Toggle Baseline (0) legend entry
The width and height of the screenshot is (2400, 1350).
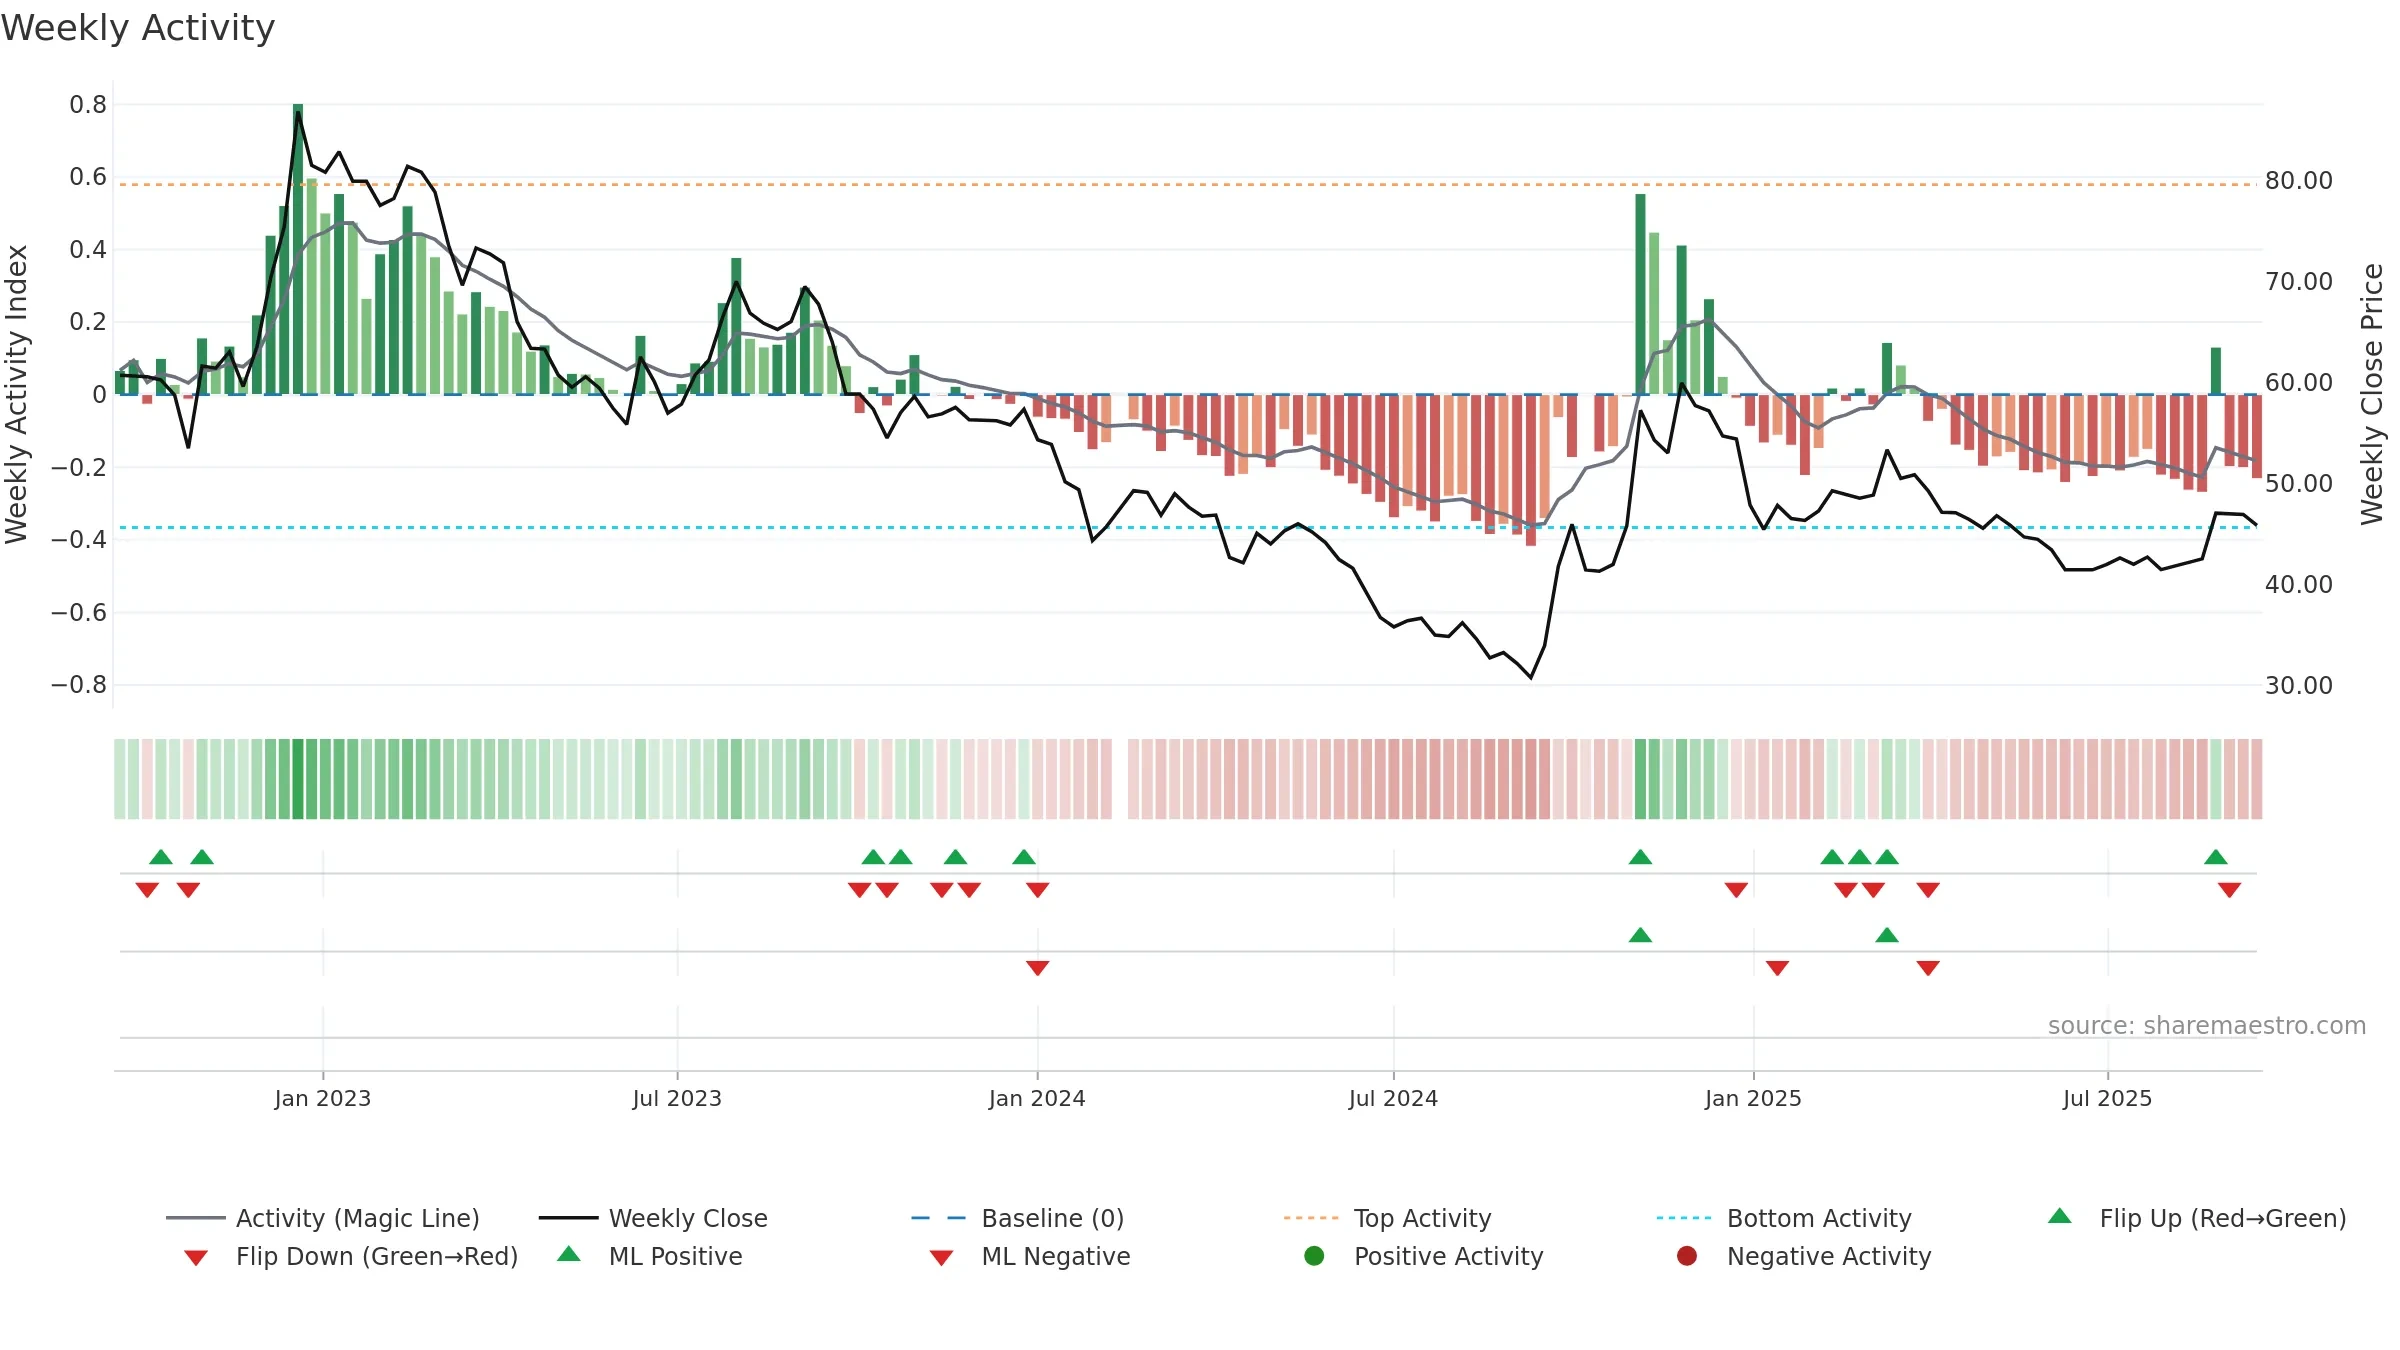pos(1018,1218)
